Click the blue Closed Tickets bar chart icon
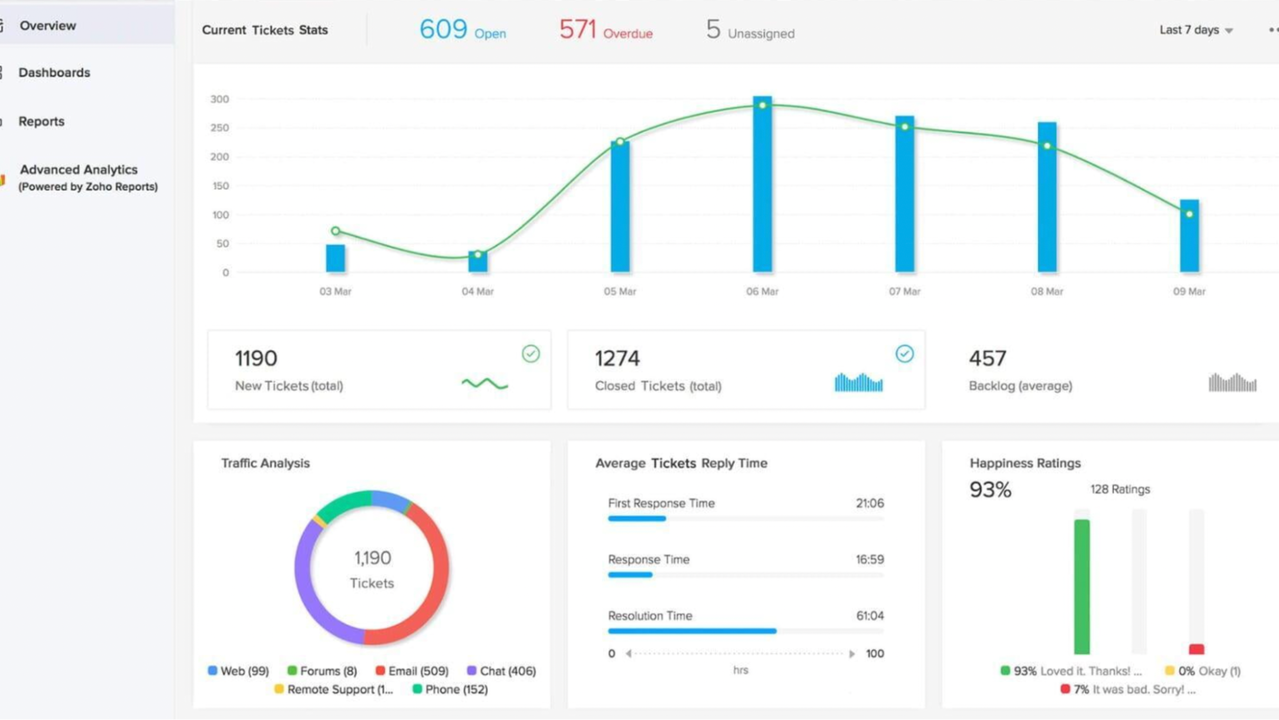Viewport: 1279px width, 720px height. coord(858,382)
